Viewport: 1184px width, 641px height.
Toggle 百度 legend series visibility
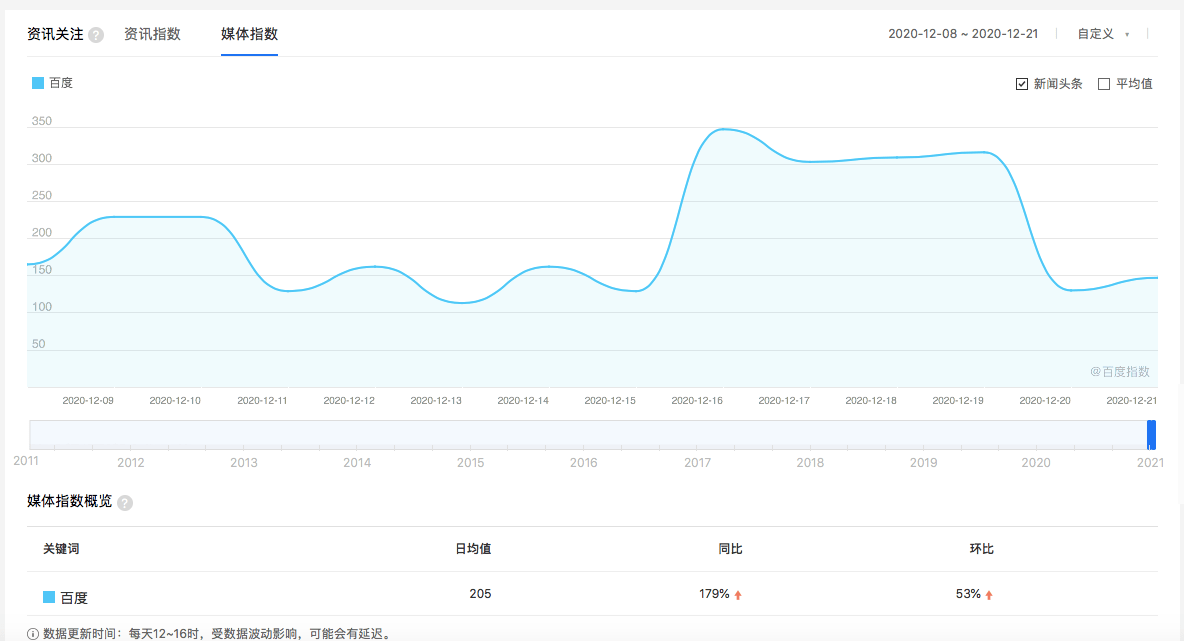[x=52, y=83]
